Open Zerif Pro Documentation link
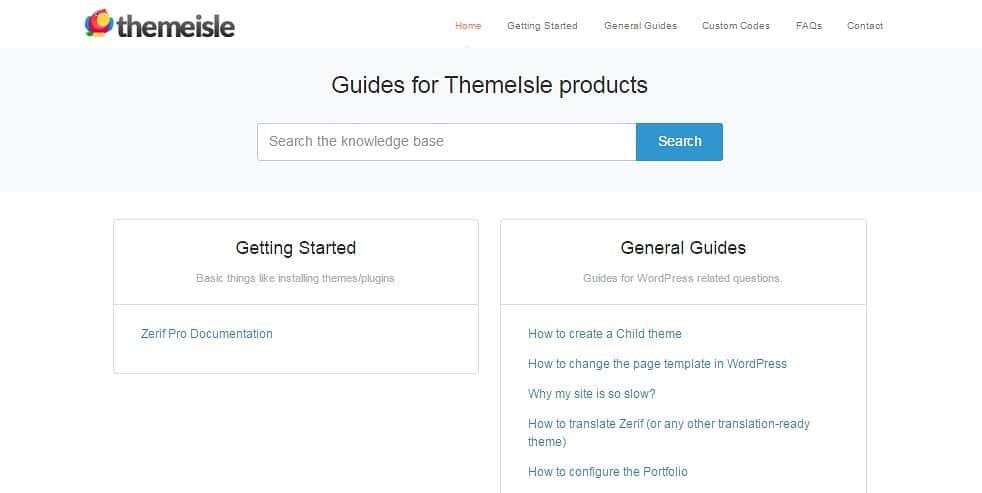Screen dimensions: 982x493 (207, 334)
